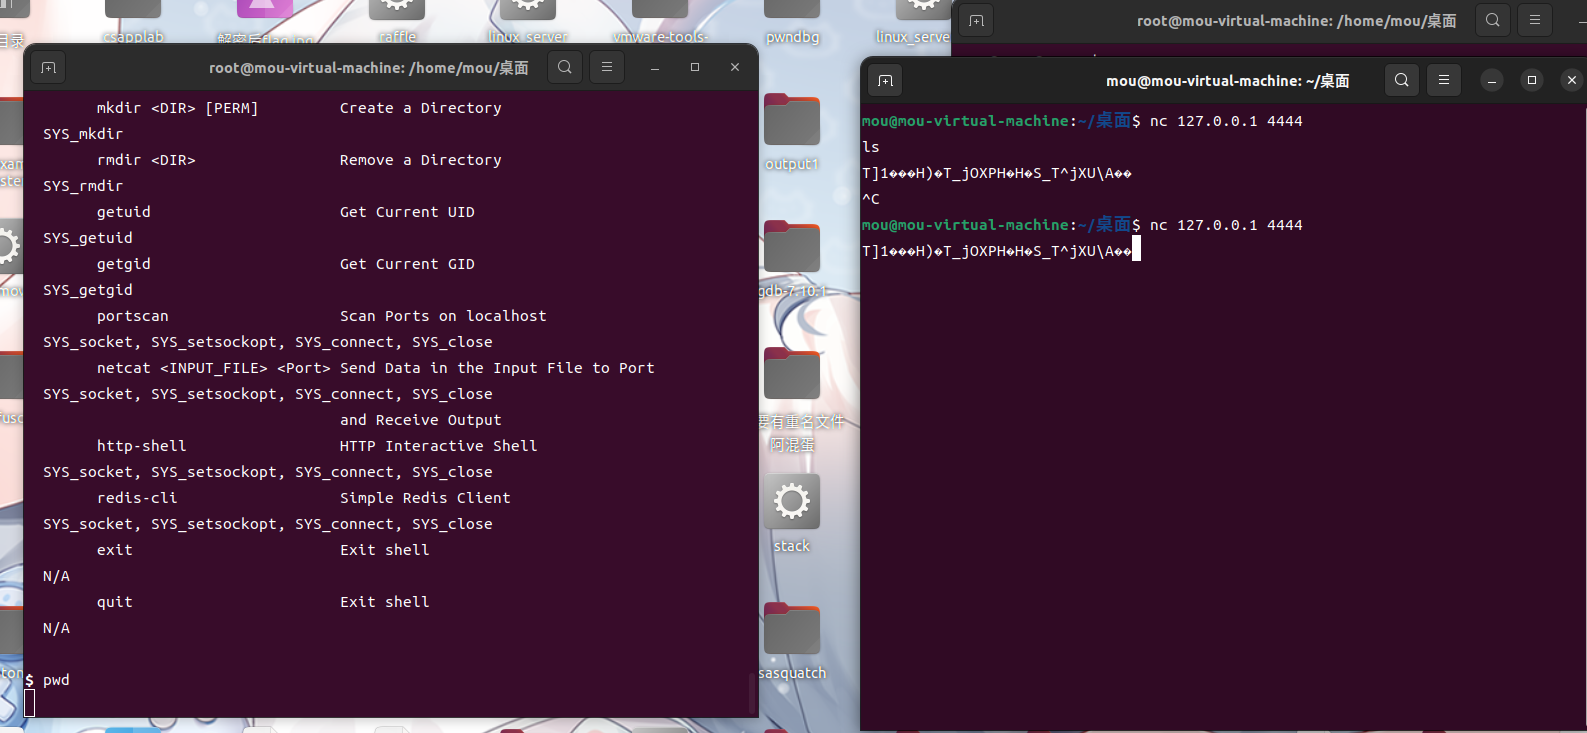Maximize the left root terminal window

tap(695, 68)
